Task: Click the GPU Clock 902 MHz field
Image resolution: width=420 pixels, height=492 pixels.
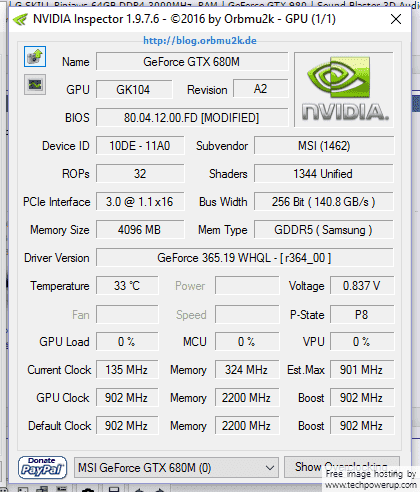Action: pyautogui.click(x=127, y=397)
